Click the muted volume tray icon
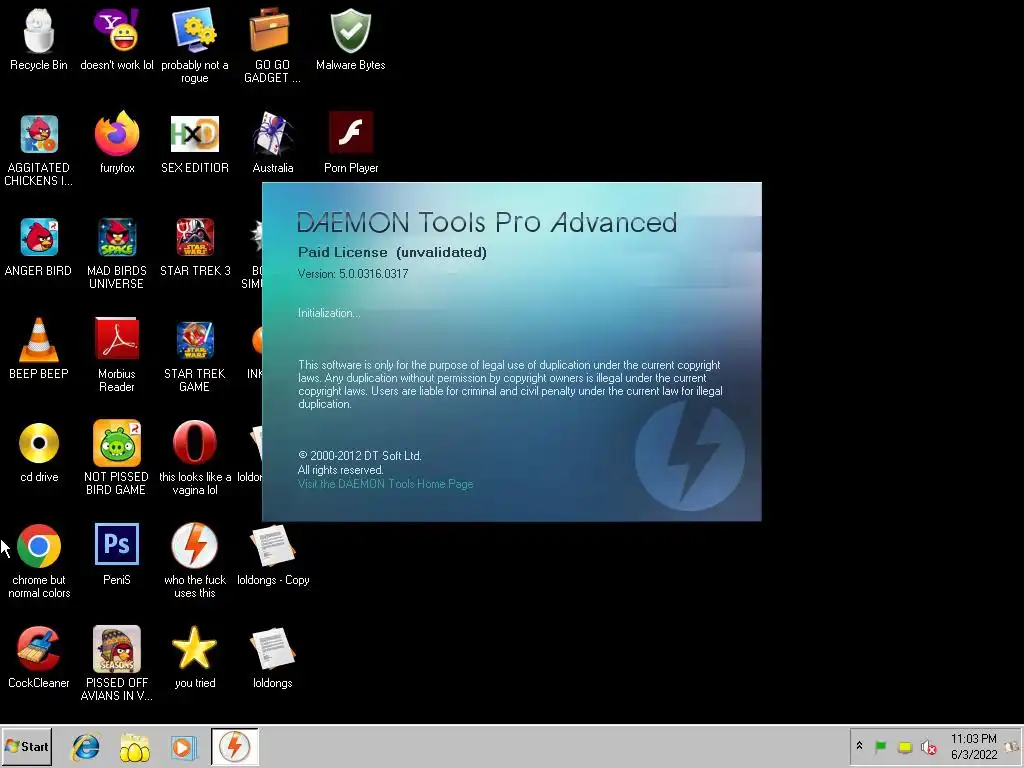Viewport: 1024px width, 768px height. pos(928,746)
